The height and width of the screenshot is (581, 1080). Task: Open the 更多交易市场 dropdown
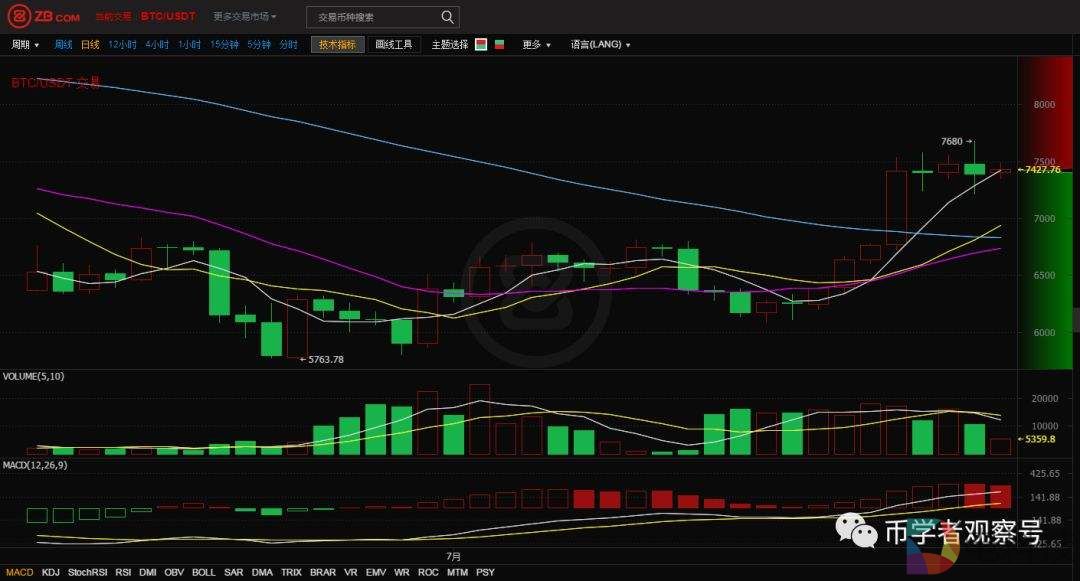[245, 17]
